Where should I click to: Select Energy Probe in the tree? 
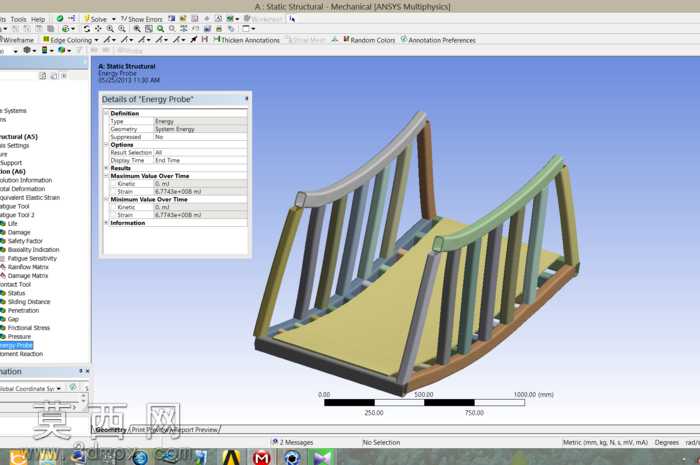tap(16, 345)
